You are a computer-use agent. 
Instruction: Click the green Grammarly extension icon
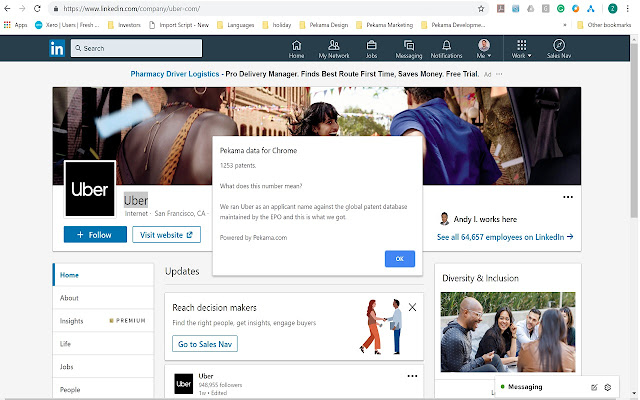click(561, 9)
